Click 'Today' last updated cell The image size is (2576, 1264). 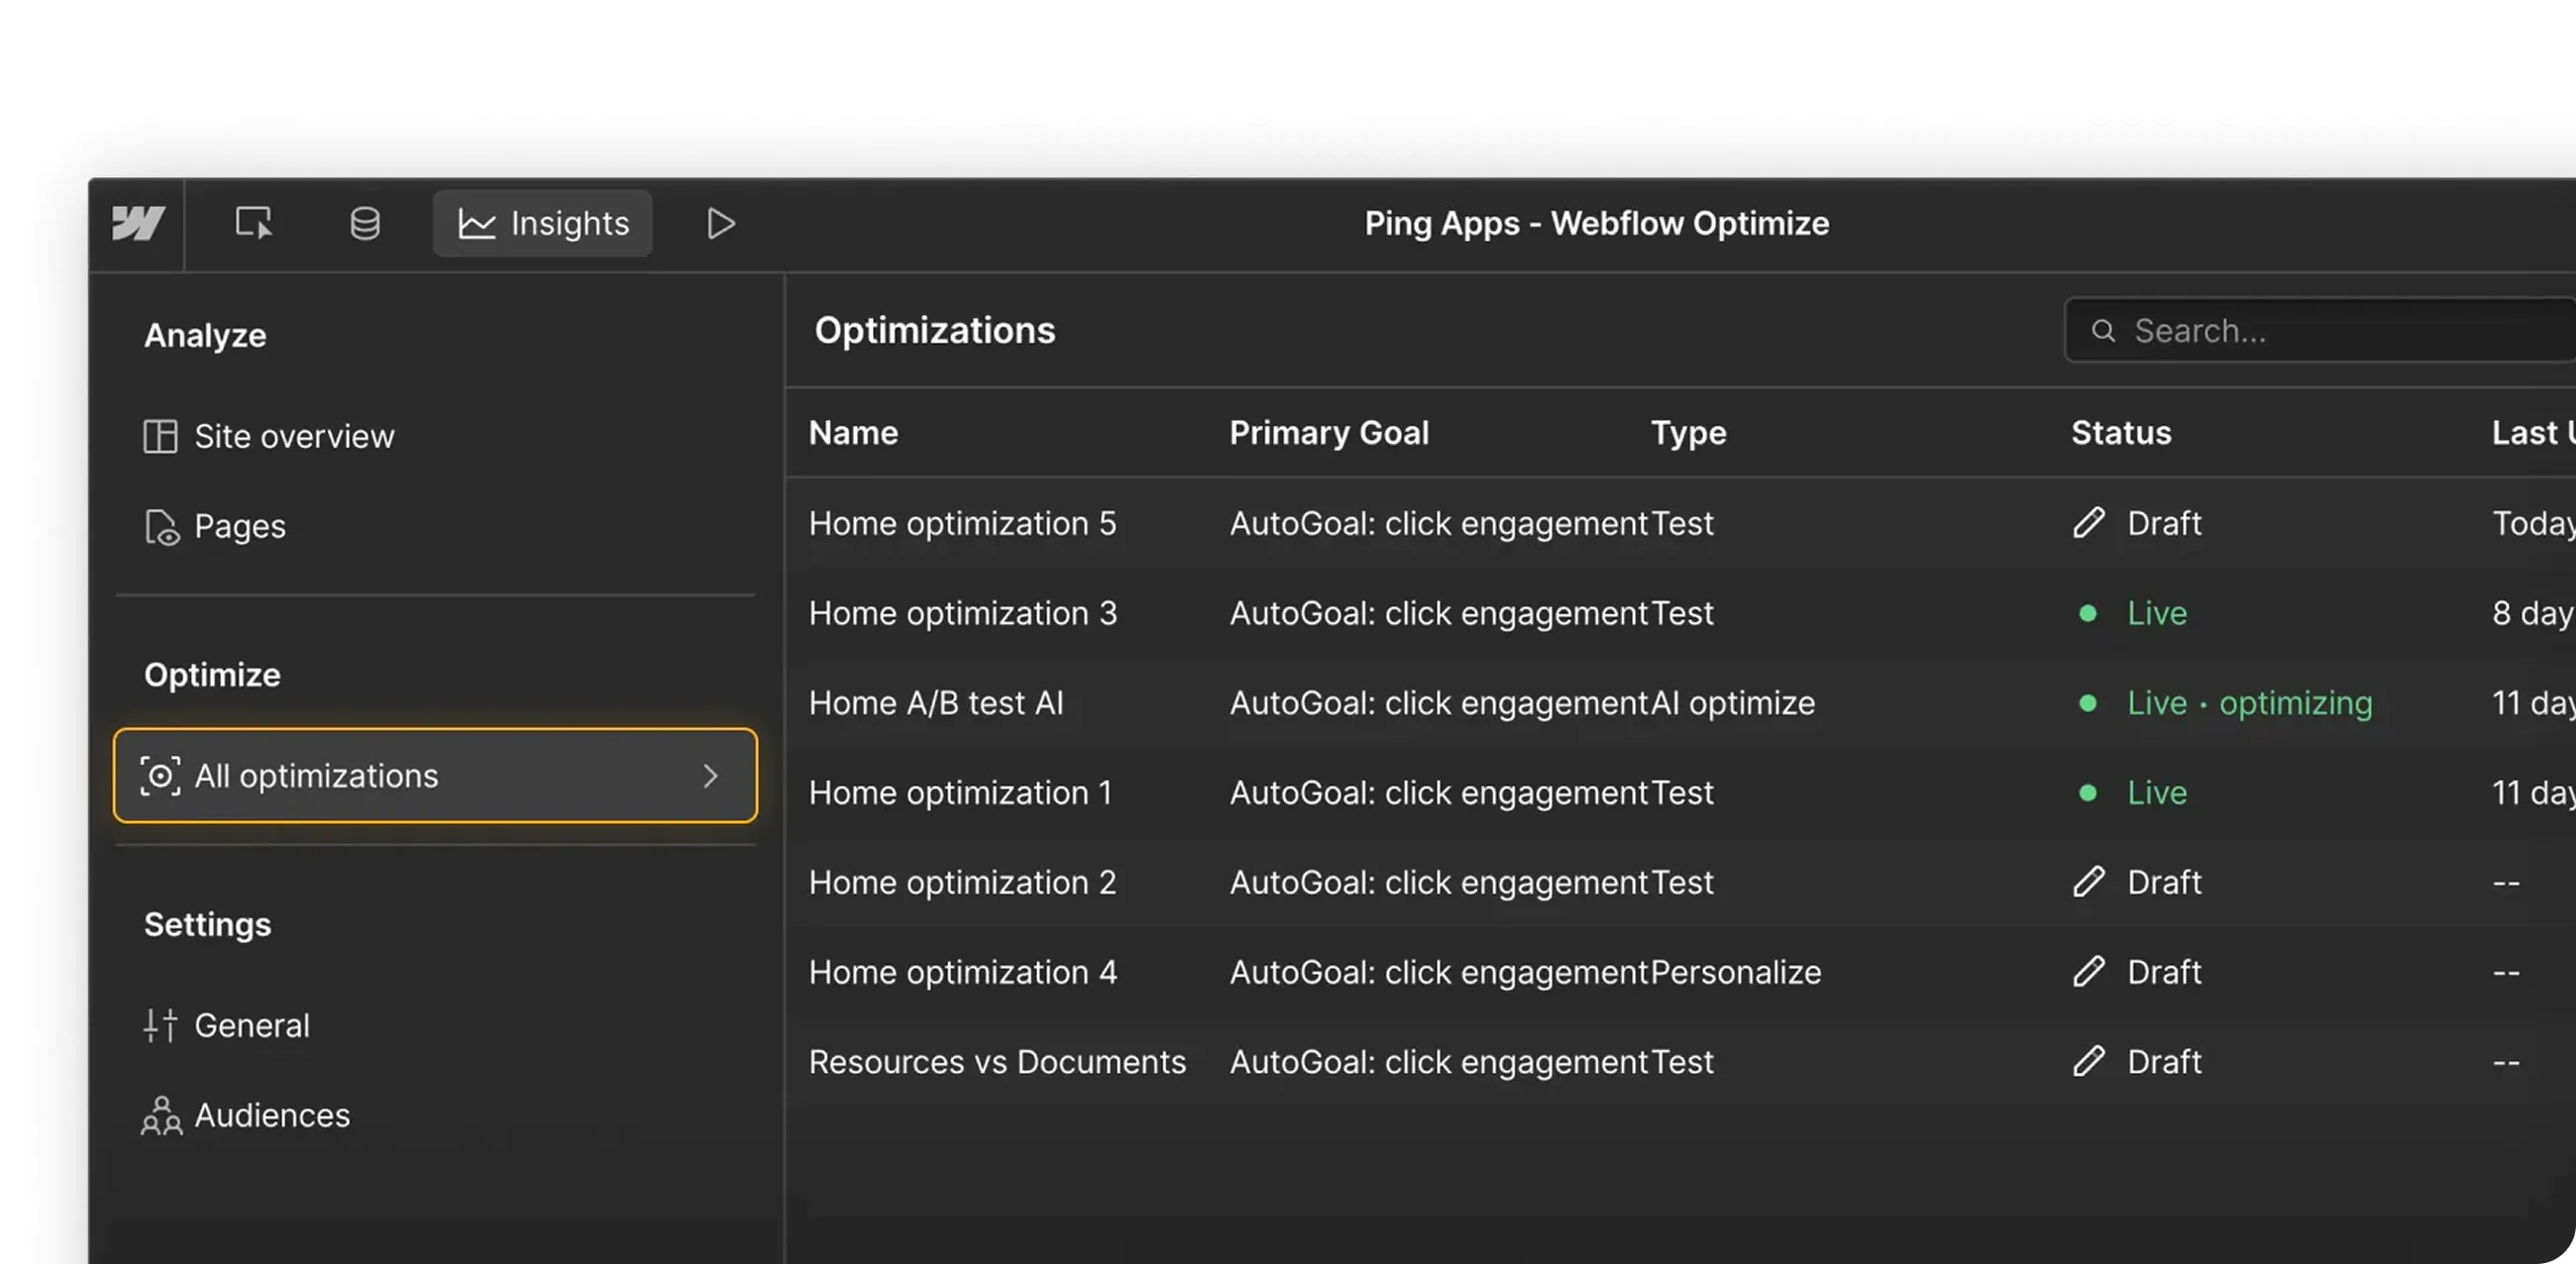(x=2533, y=523)
